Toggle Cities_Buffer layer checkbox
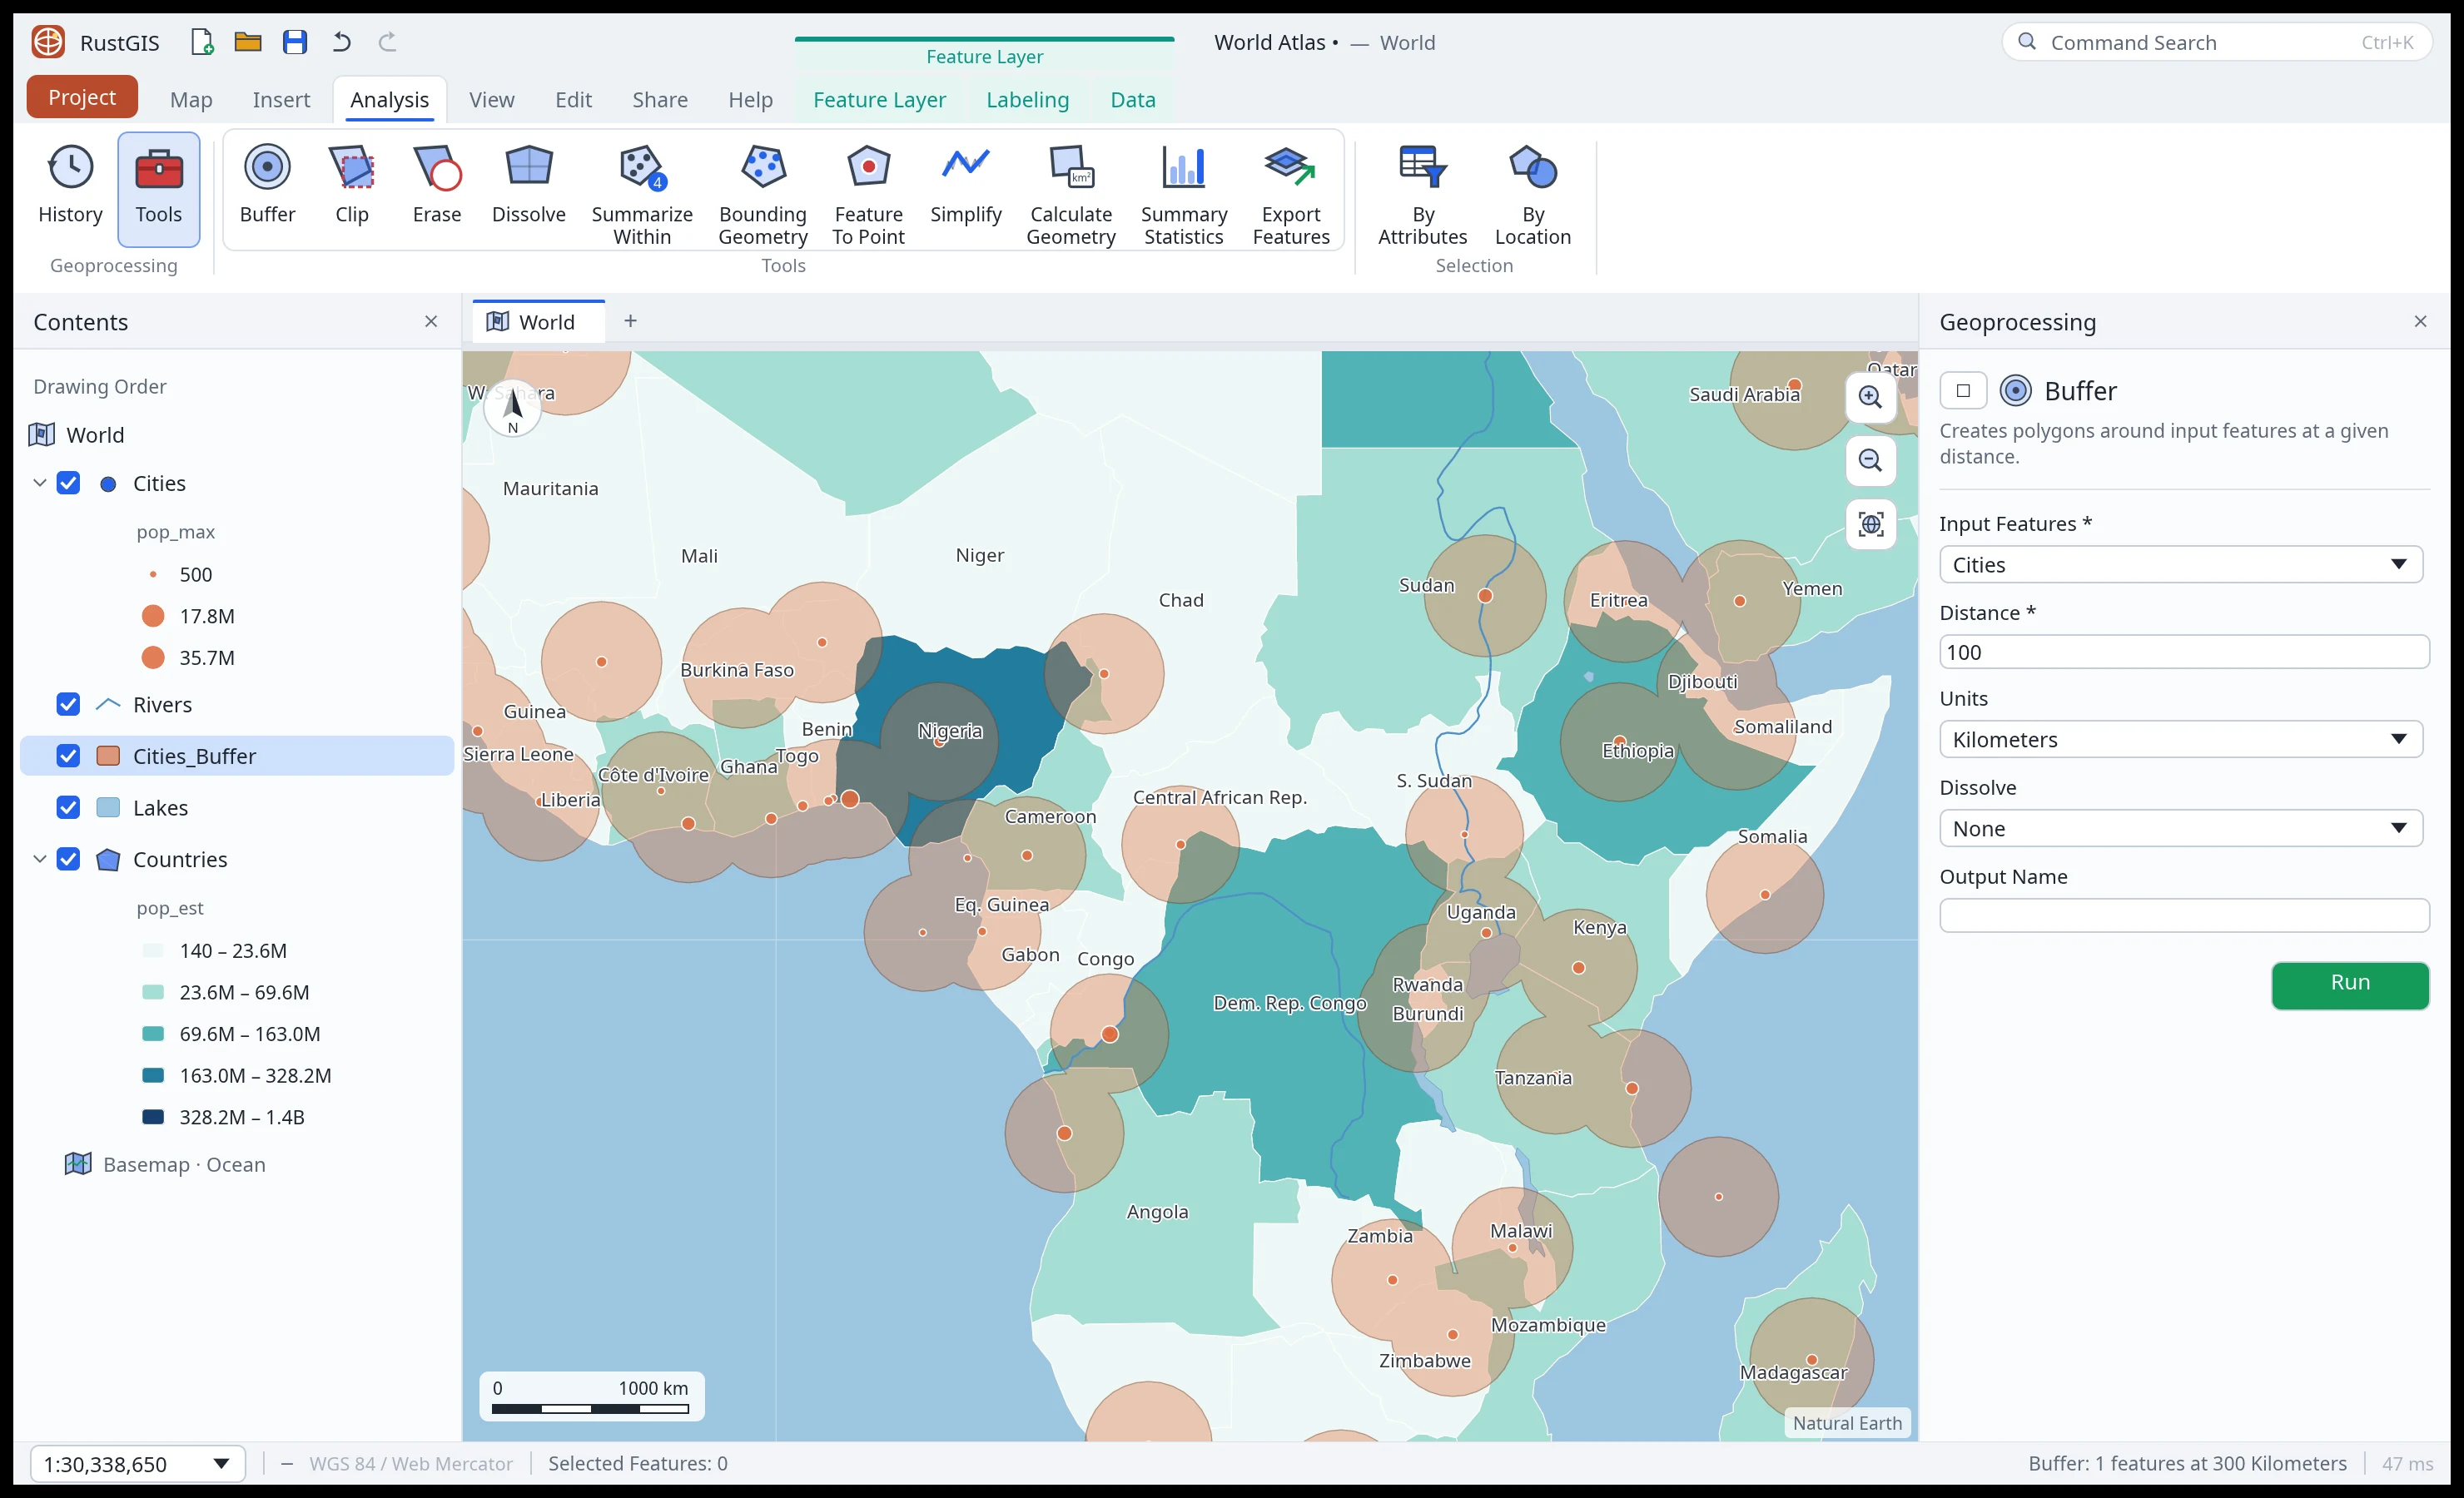This screenshot has width=2464, height=1498. (68, 756)
